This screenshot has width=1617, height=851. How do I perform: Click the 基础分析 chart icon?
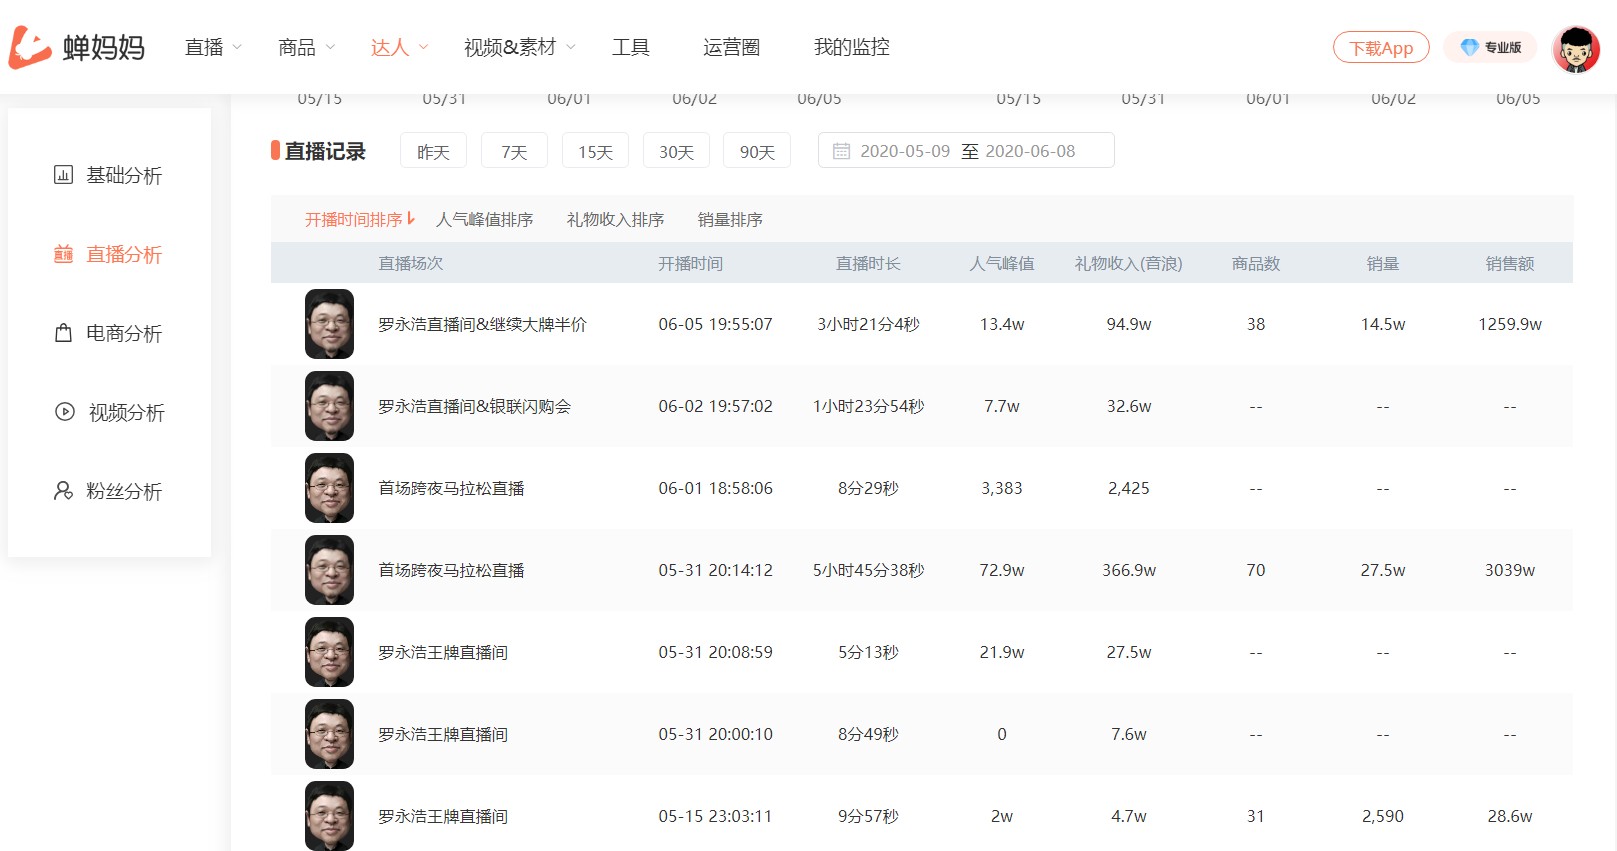(x=63, y=175)
